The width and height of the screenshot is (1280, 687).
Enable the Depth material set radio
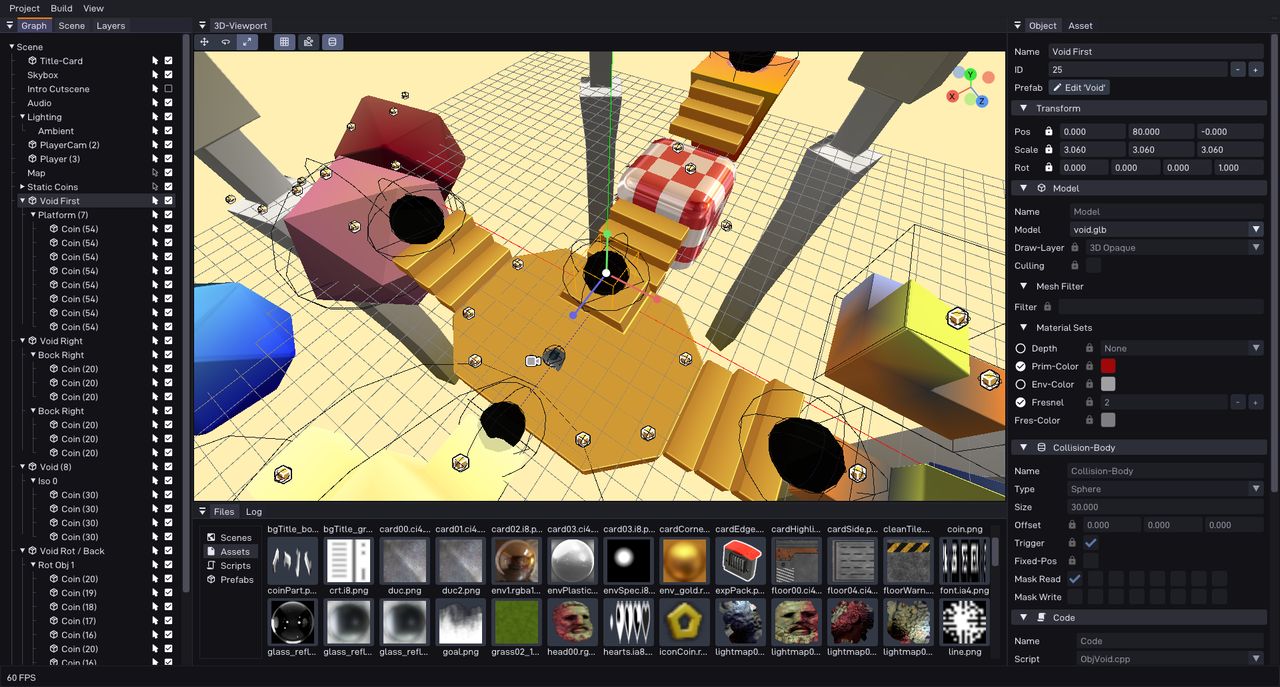(1021, 348)
